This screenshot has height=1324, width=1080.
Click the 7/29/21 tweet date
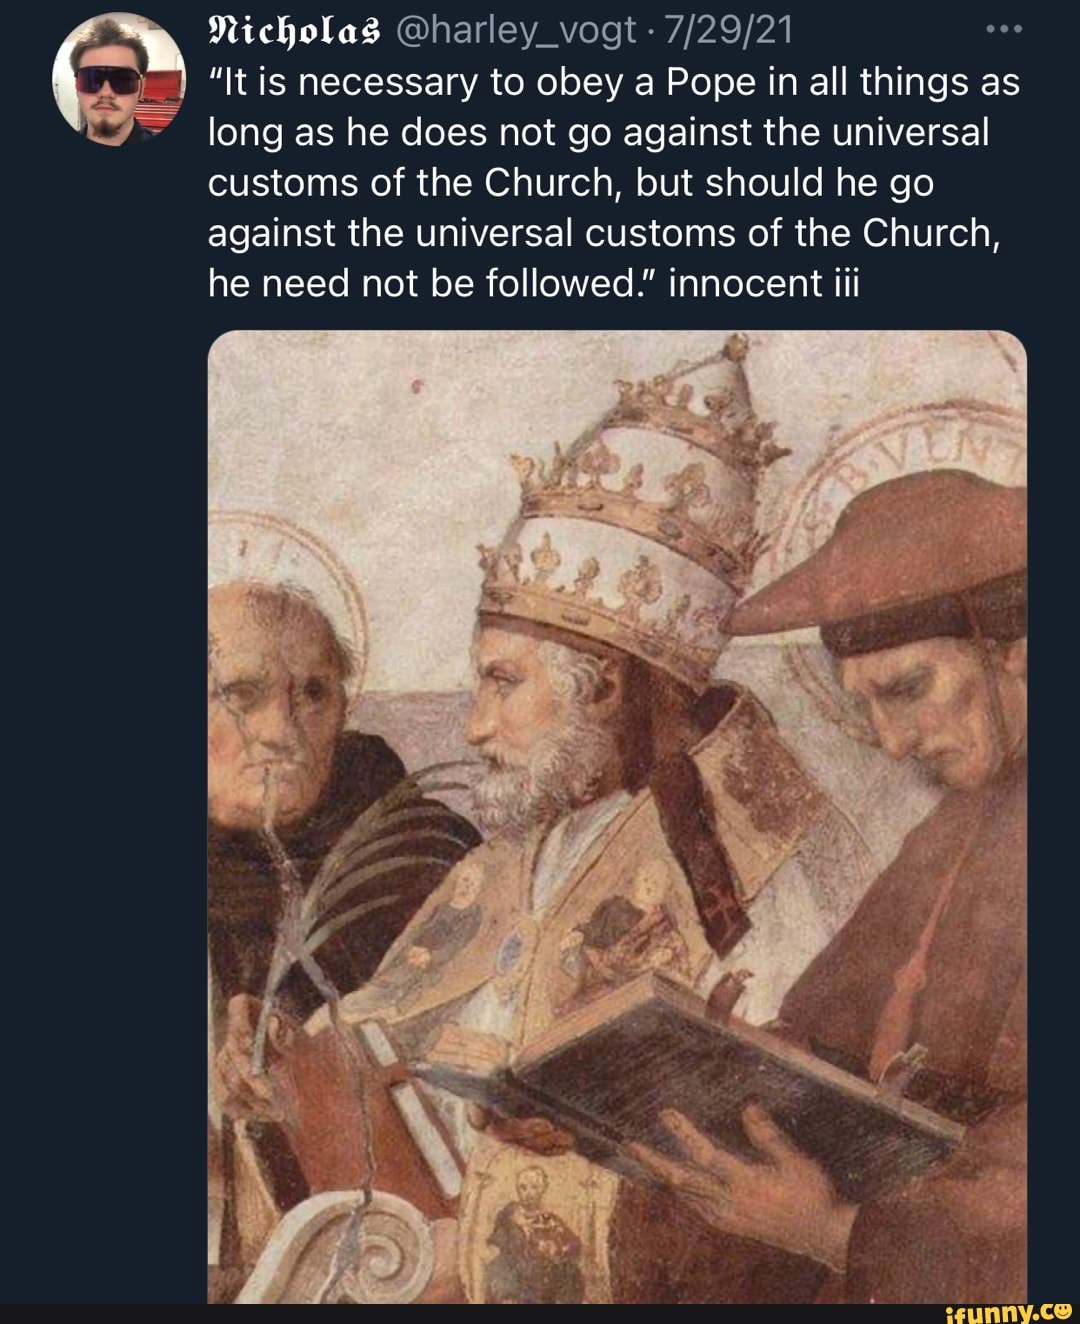[x=728, y=30]
